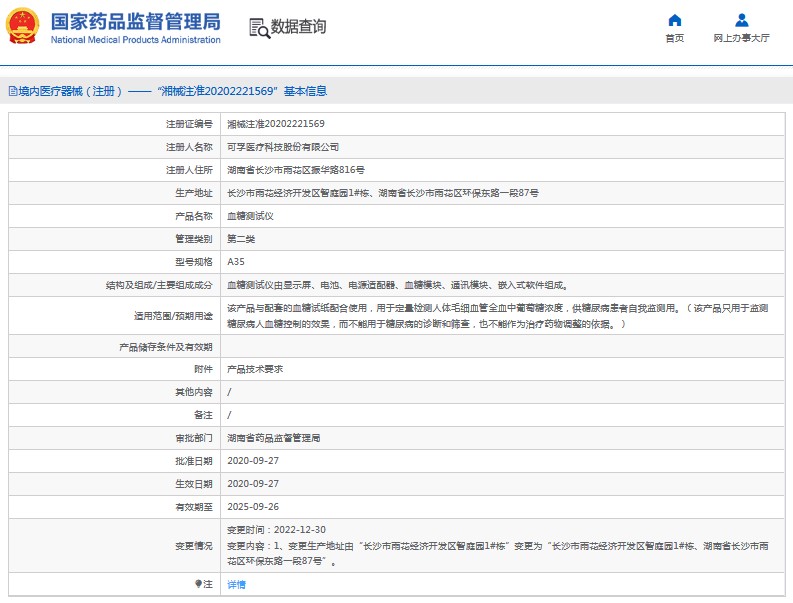The width and height of the screenshot is (793, 603).
Task: Click the National Medical Products Administration English subtitle
Action: point(135,40)
